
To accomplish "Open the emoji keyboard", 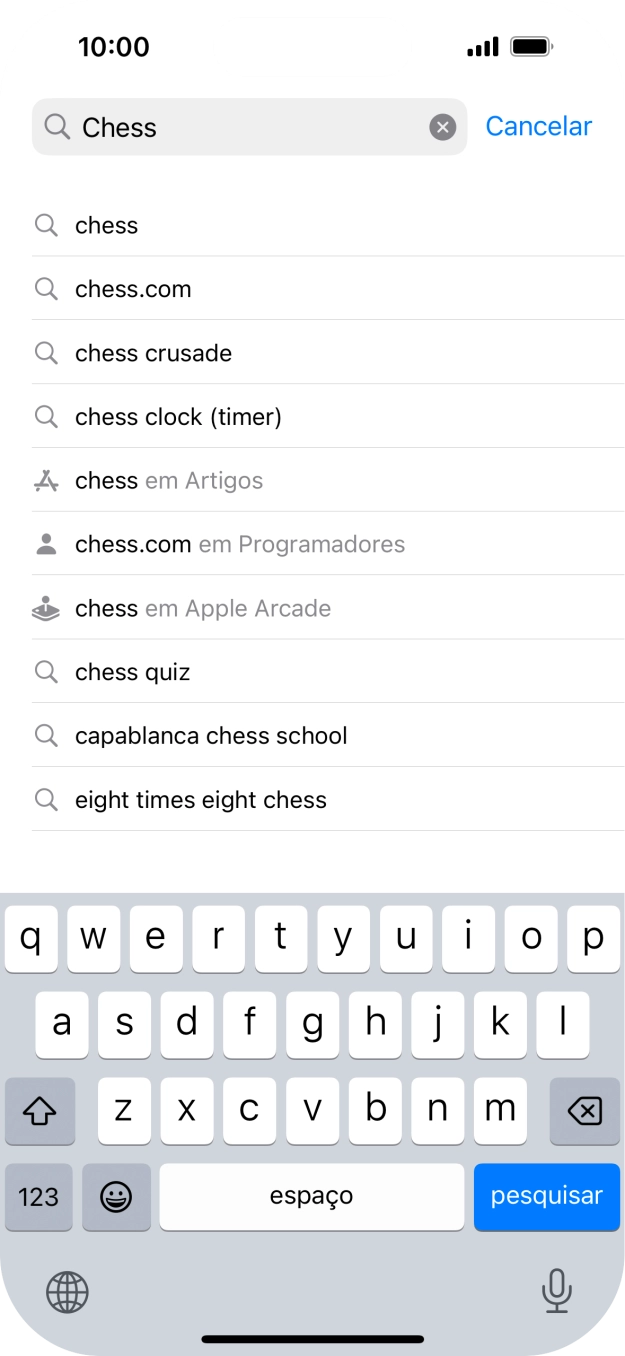I will [x=116, y=1196].
